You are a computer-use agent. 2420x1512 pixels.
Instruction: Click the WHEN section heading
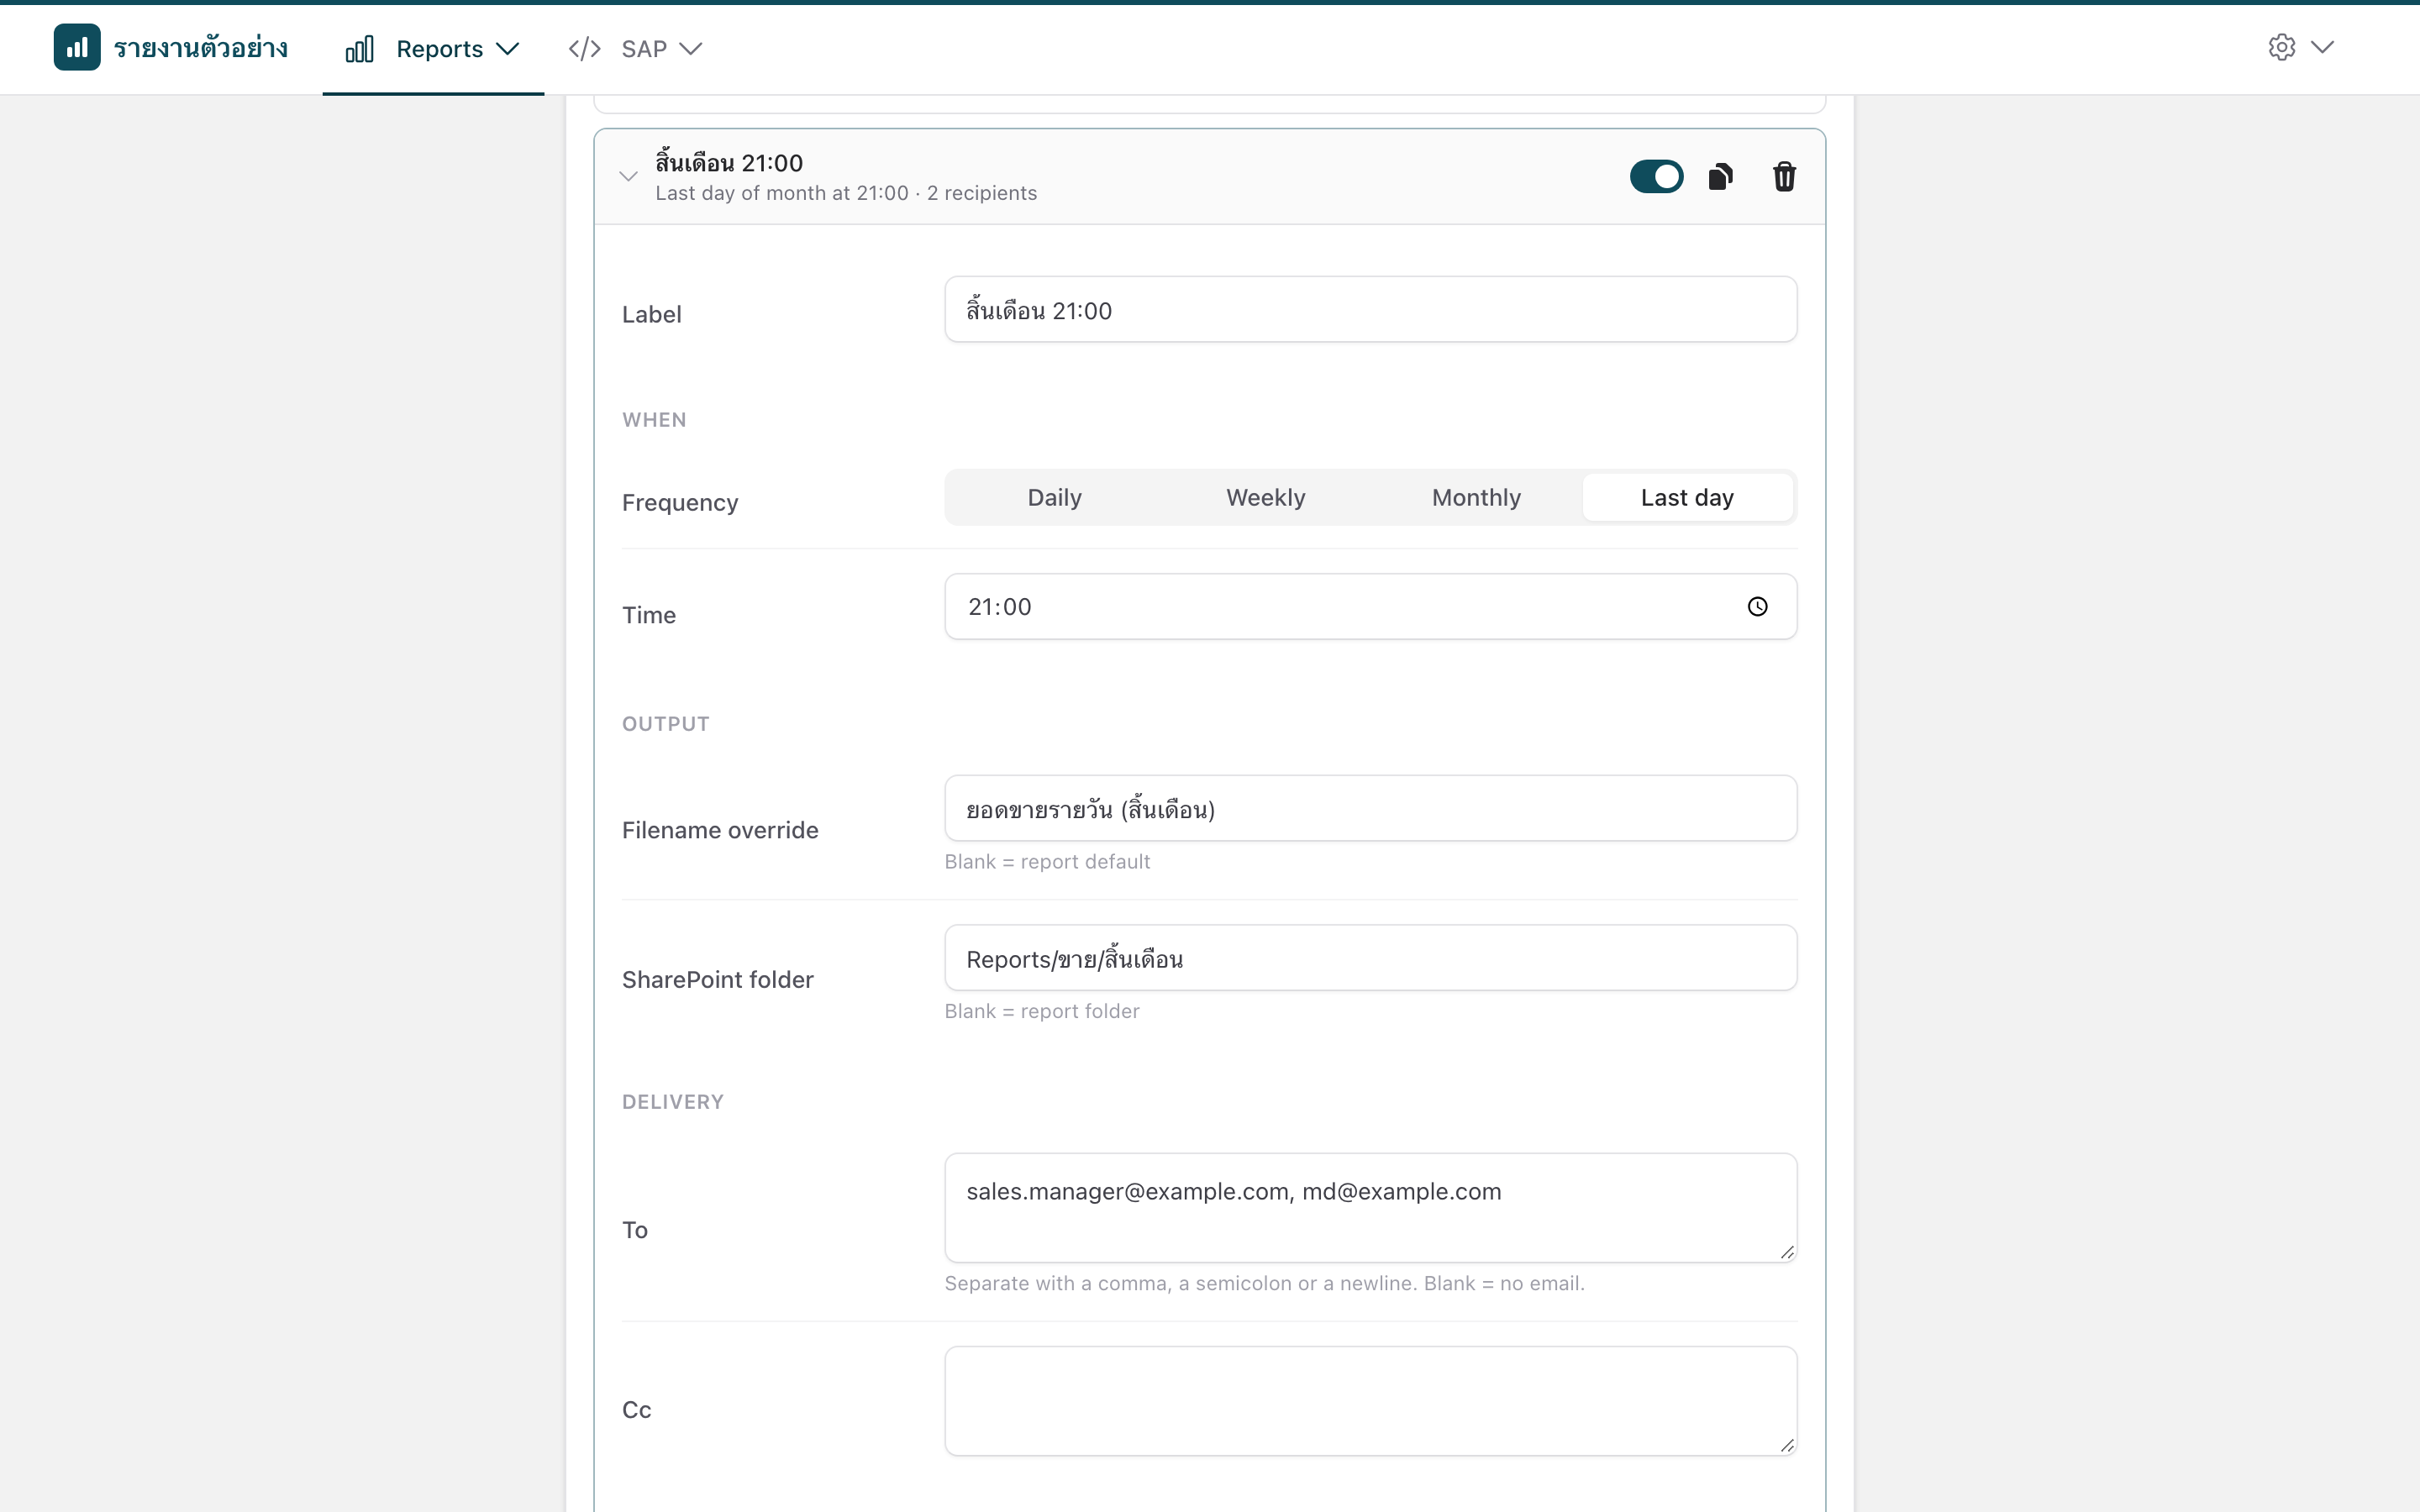point(654,420)
